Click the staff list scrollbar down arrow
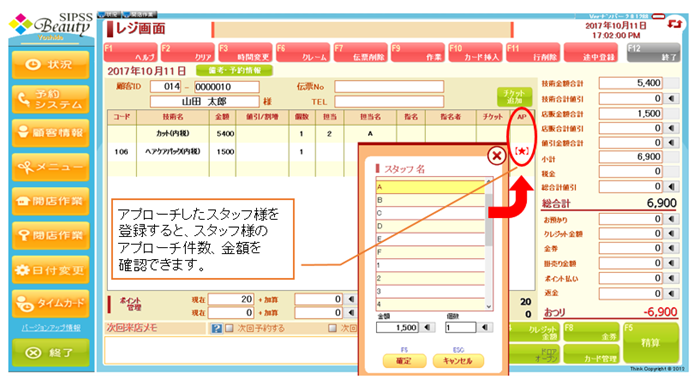Viewport: 696px width, 381px height. coord(489,306)
